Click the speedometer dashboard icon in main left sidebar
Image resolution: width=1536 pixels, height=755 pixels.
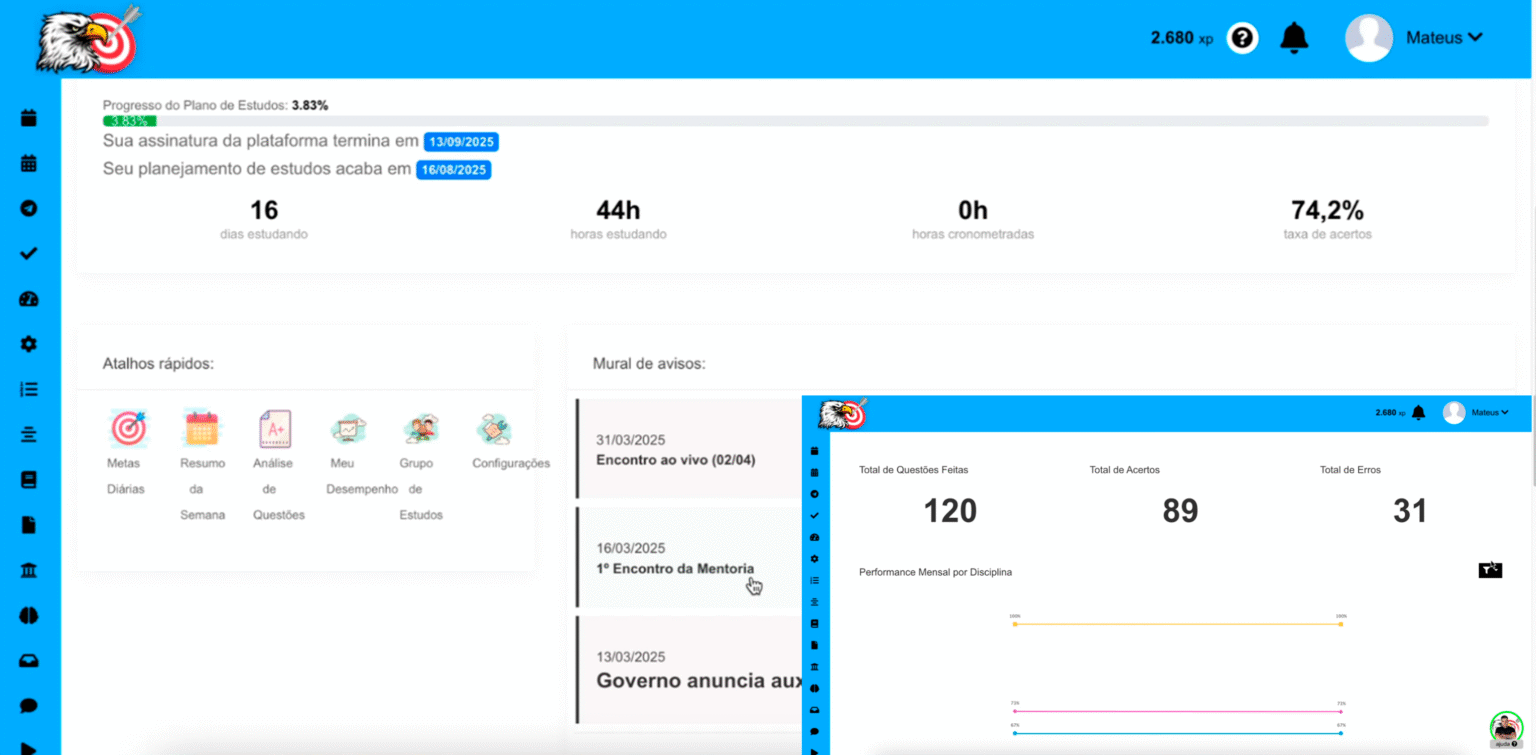coord(29,299)
